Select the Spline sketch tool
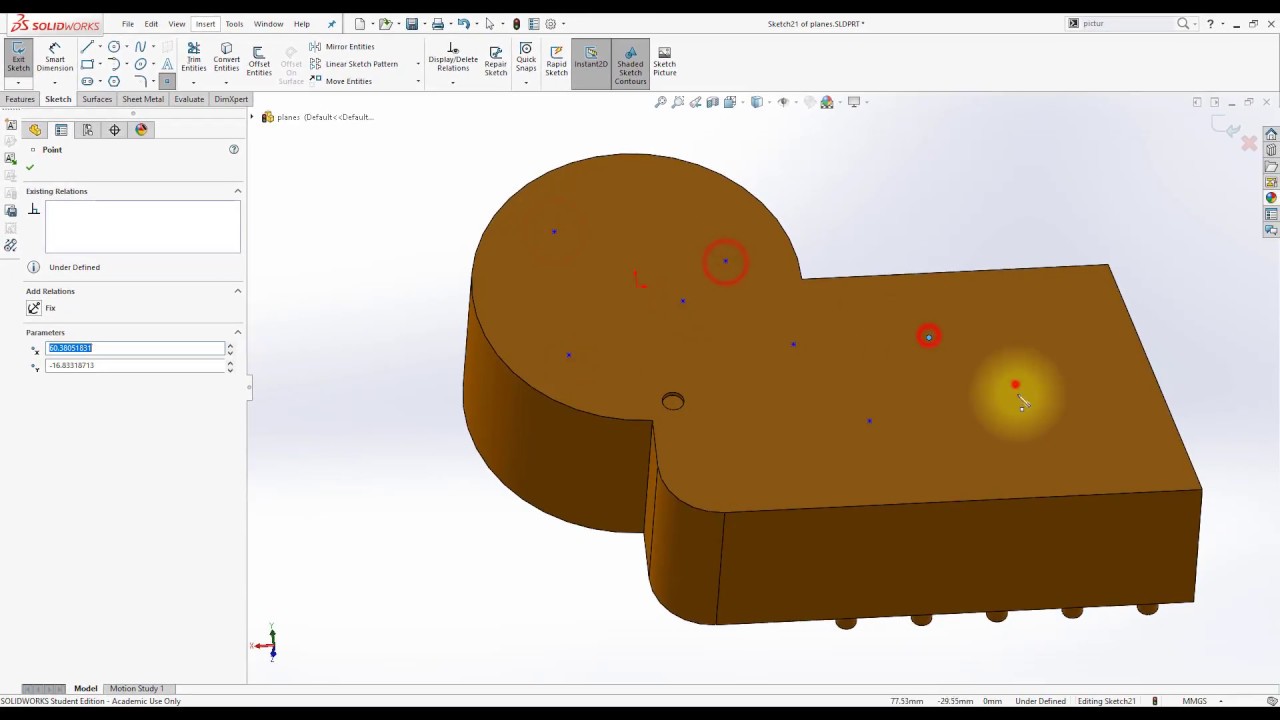Screen dimensions: 1280x720 point(140,47)
